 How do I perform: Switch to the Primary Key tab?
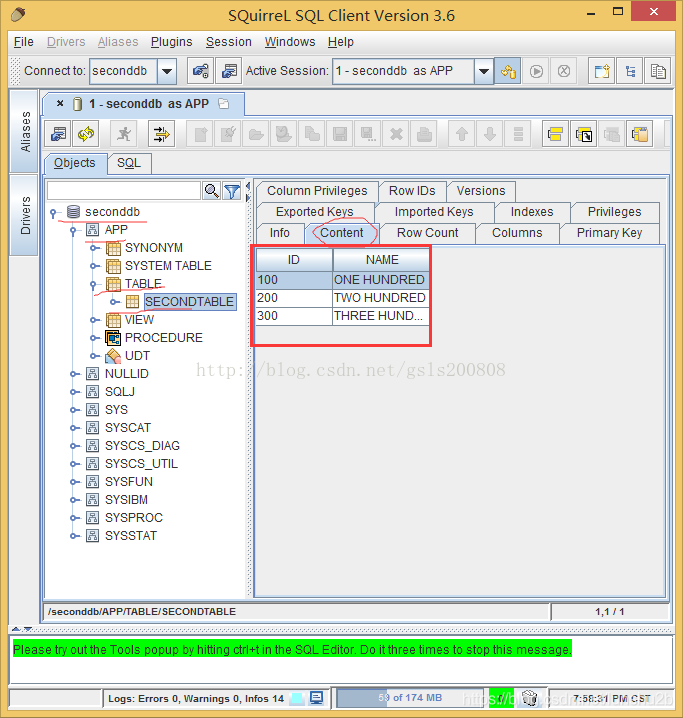(609, 233)
